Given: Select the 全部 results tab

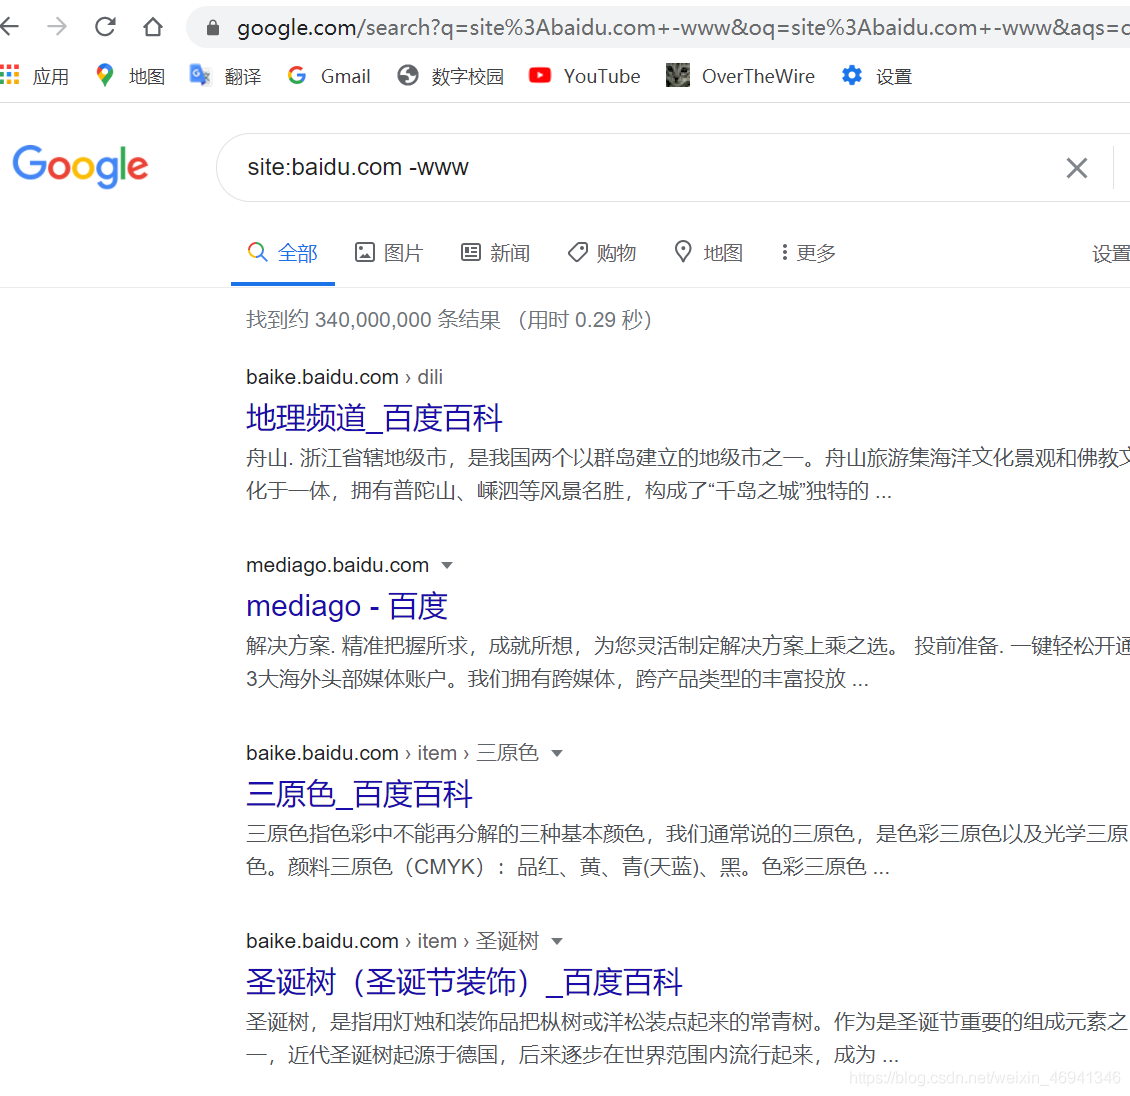Looking at the screenshot, I should [x=282, y=253].
